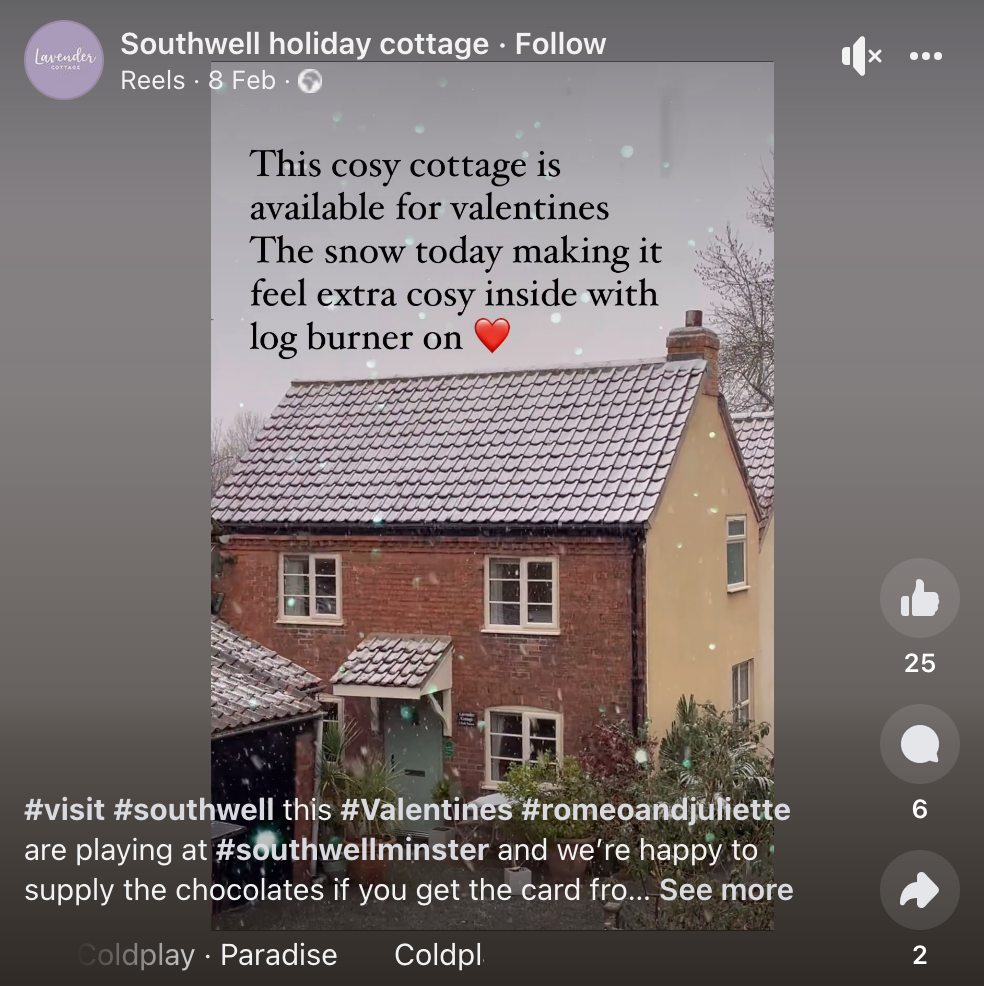
Task: Click the Lavender Cottage profile picture
Action: pos(64,60)
